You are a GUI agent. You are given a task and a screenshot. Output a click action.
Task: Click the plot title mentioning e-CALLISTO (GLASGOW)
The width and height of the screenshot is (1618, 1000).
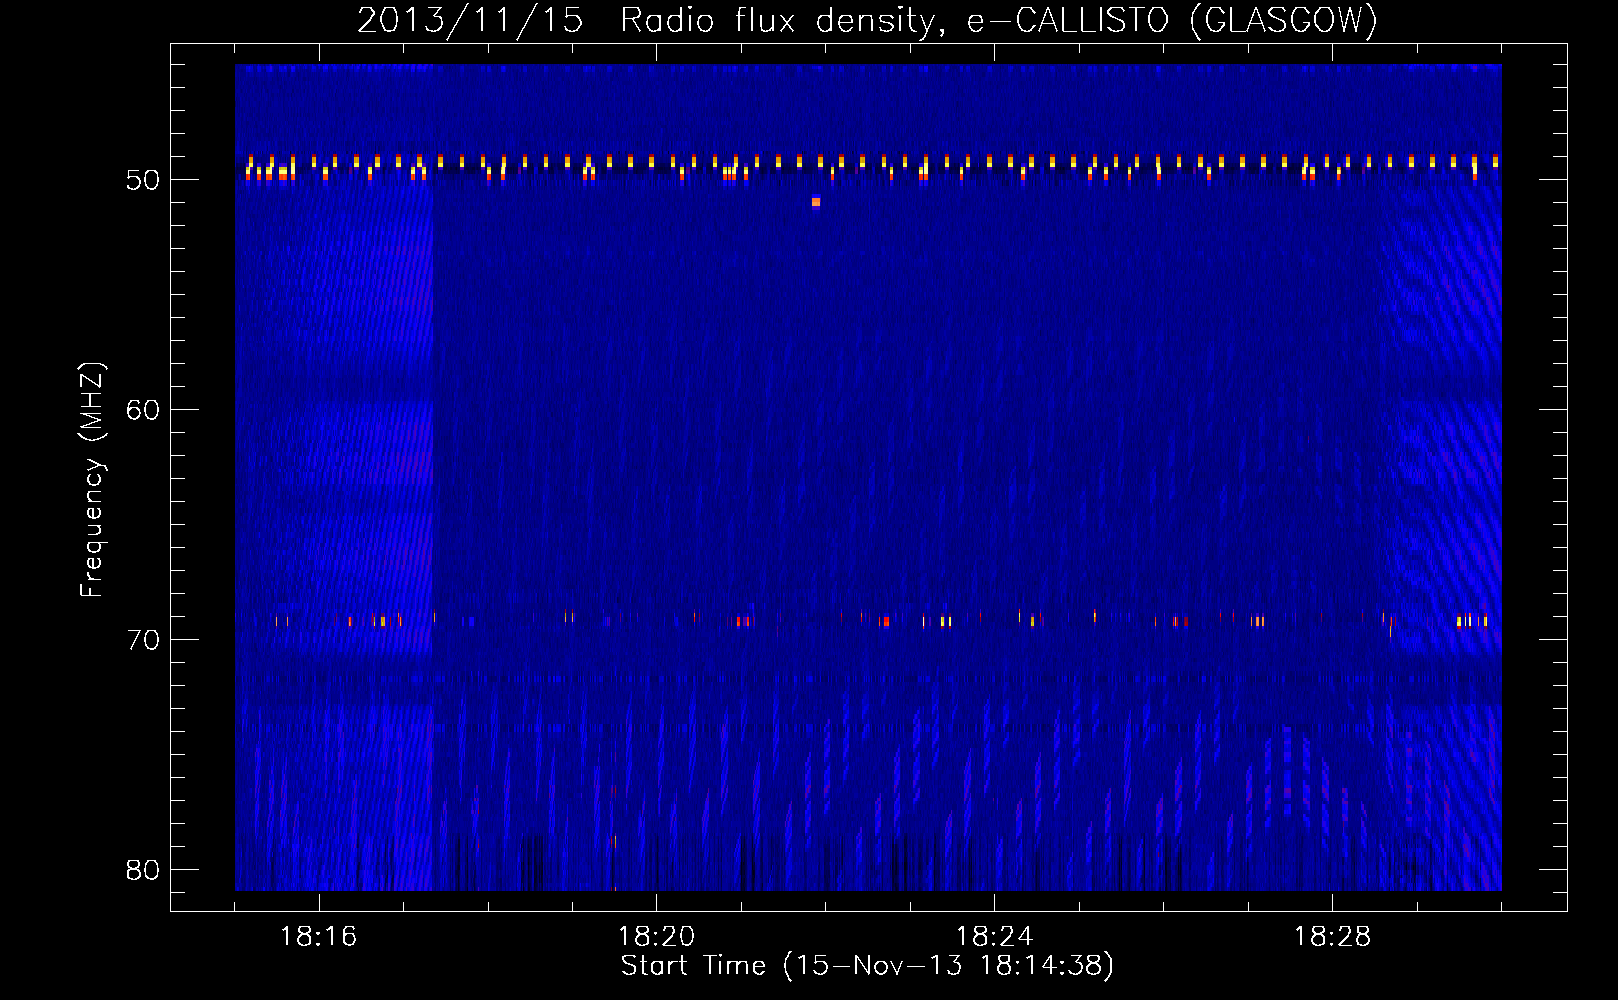tap(867, 20)
